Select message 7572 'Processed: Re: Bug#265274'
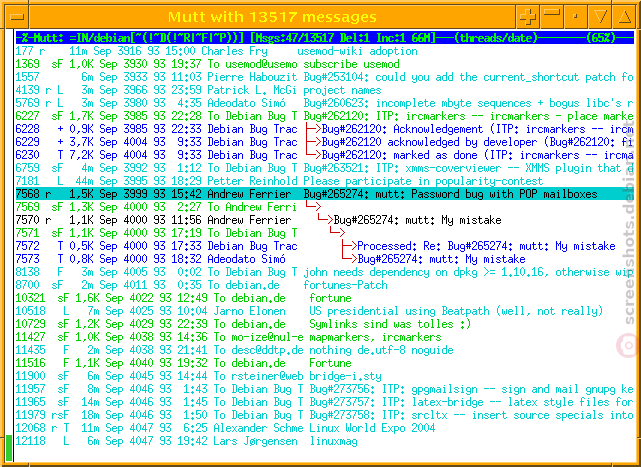Screen dimensions: 641x467 (325, 246)
